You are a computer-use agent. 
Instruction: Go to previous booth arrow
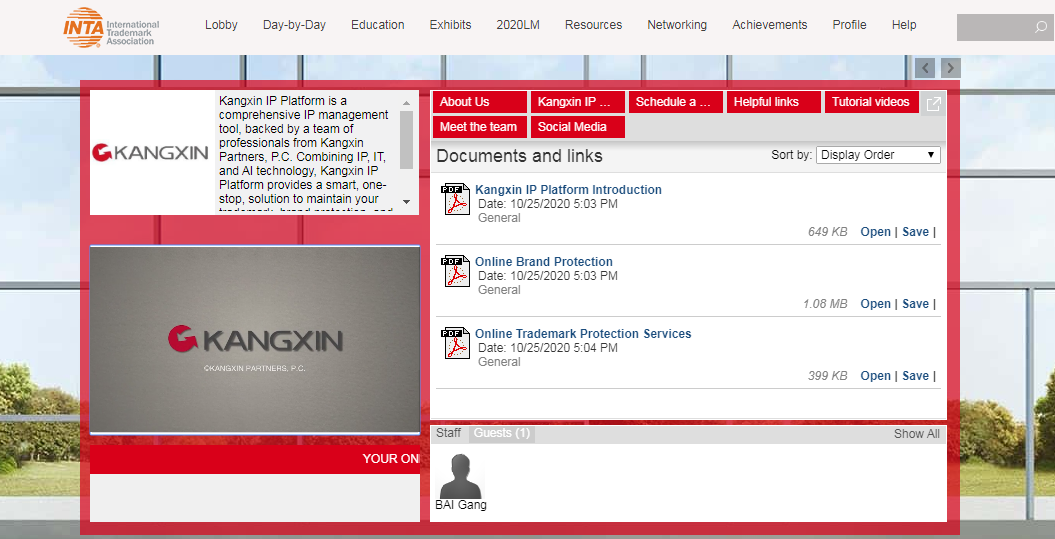(x=925, y=67)
